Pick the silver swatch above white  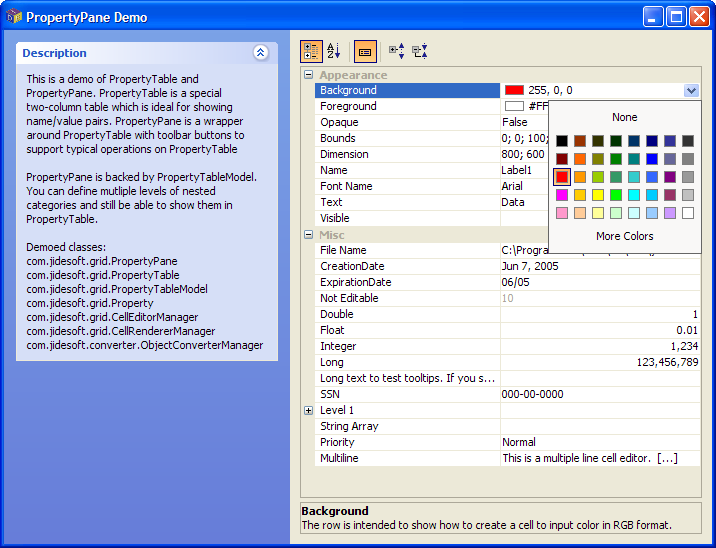(x=688, y=195)
